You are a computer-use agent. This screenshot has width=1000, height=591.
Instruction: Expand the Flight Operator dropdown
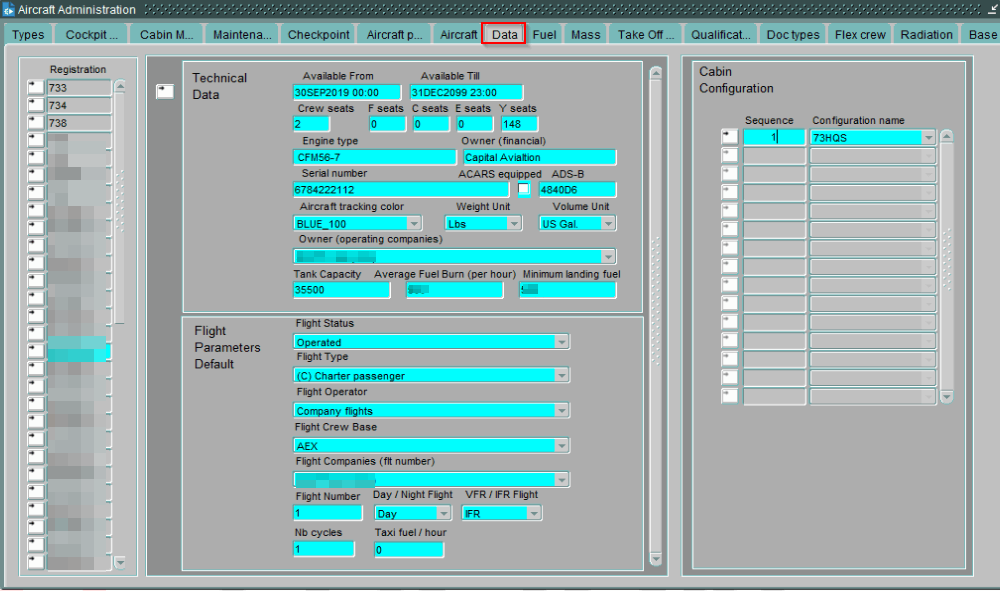pyautogui.click(x=562, y=411)
